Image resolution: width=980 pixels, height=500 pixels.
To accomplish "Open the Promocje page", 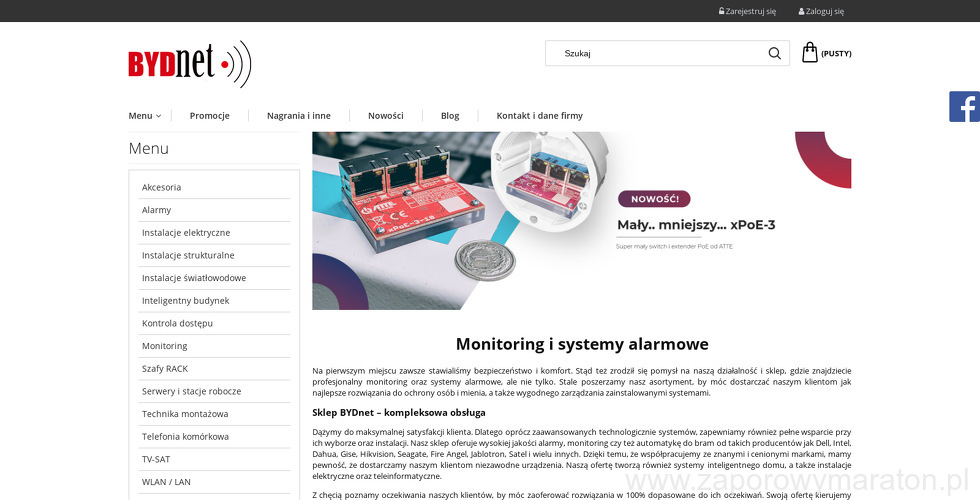I will tap(209, 116).
